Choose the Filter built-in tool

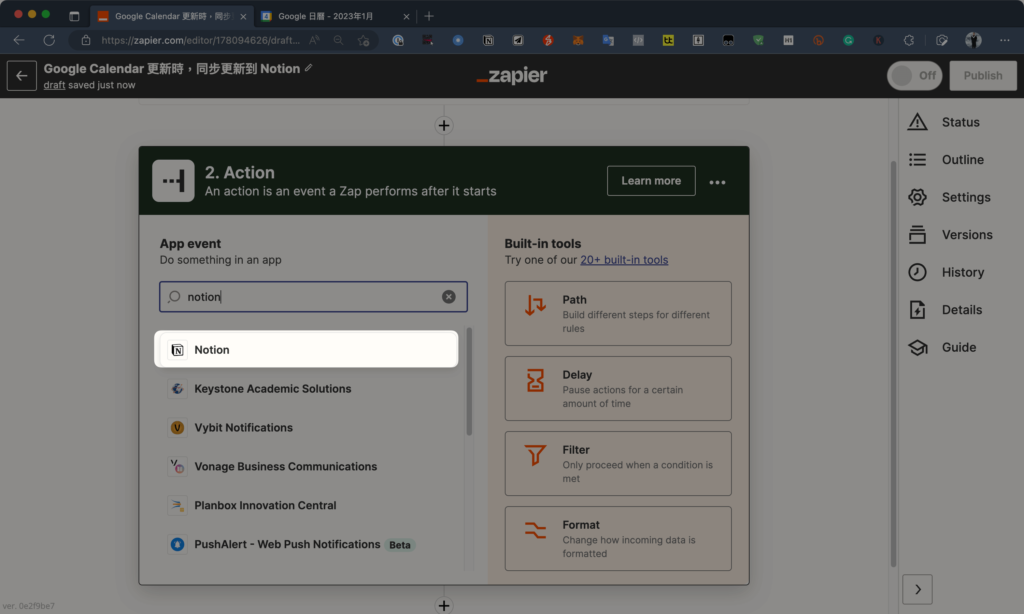(x=618, y=464)
